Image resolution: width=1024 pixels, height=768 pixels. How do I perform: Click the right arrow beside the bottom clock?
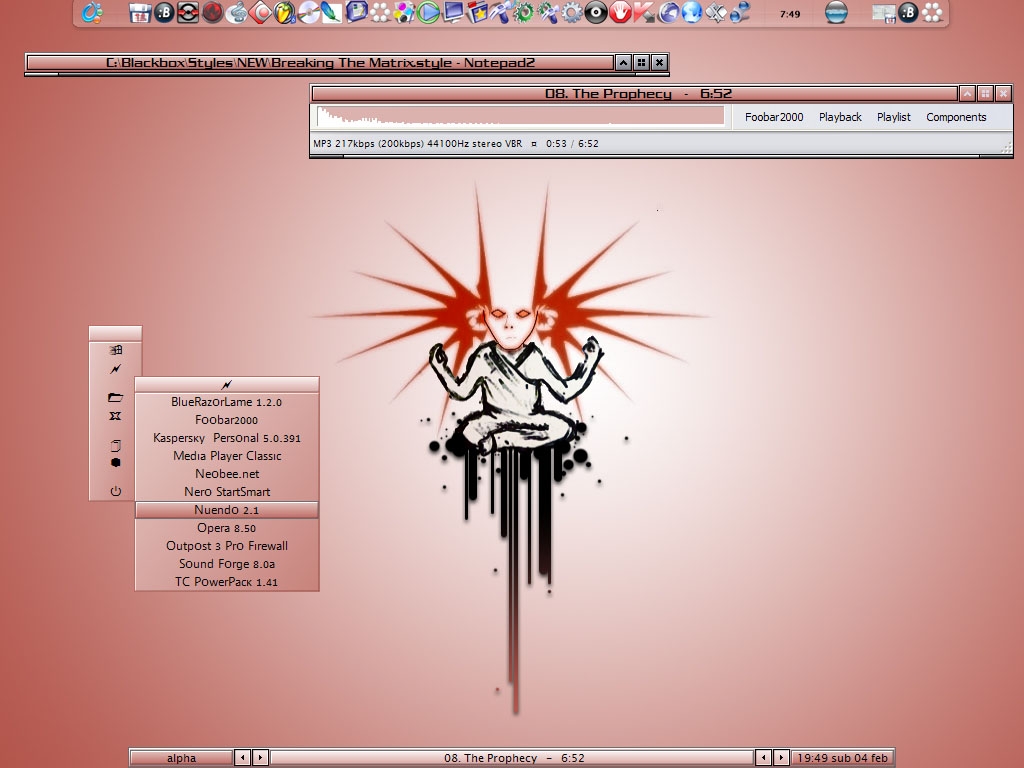click(x=781, y=758)
